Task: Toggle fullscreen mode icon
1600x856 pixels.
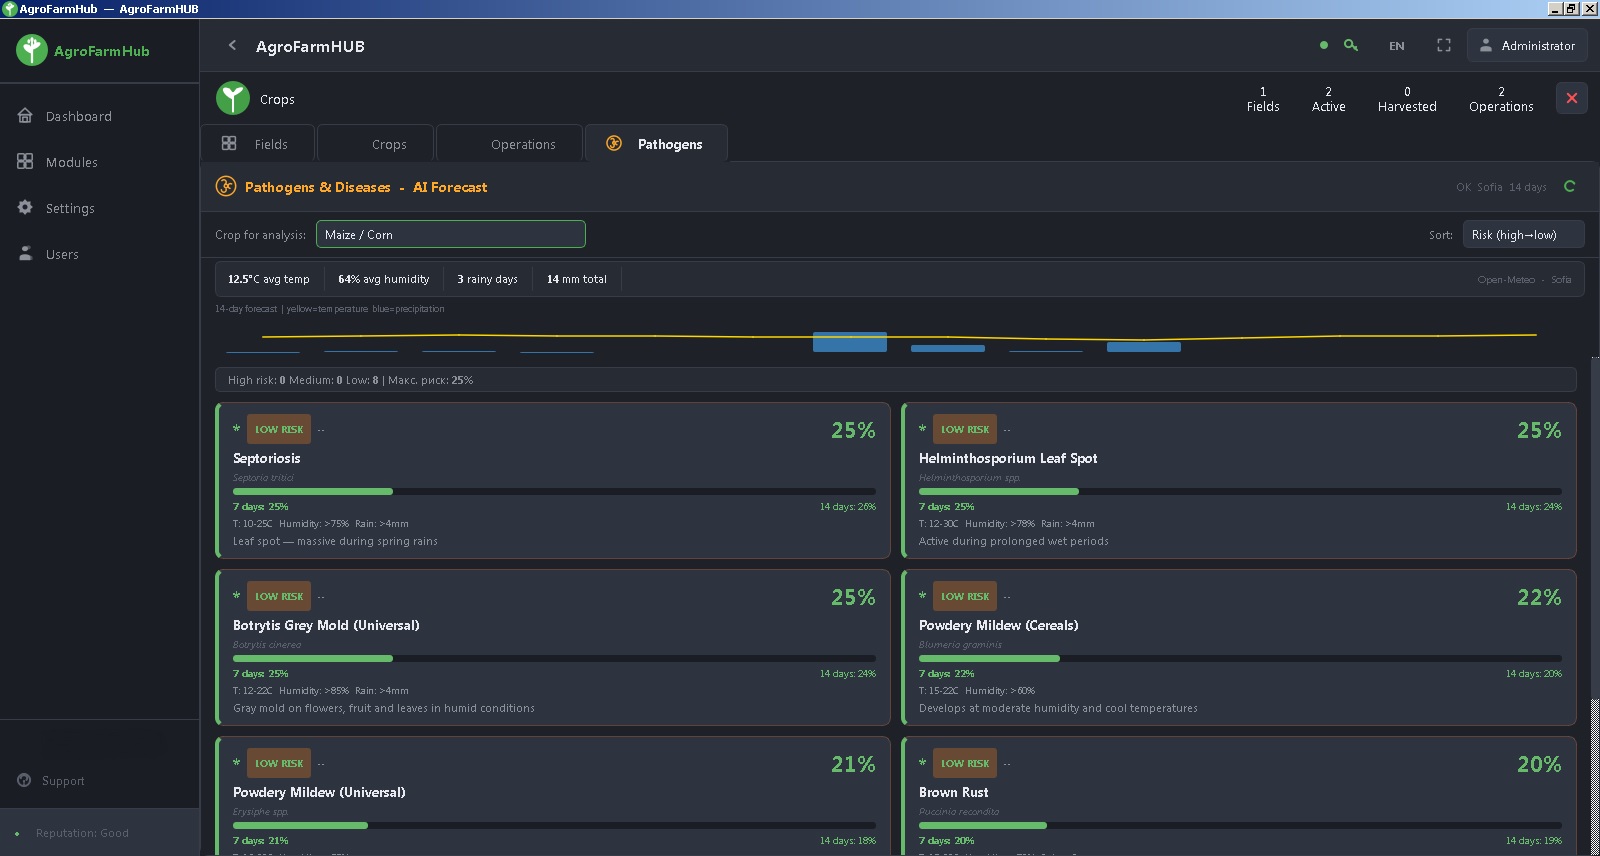Action: 1444,45
